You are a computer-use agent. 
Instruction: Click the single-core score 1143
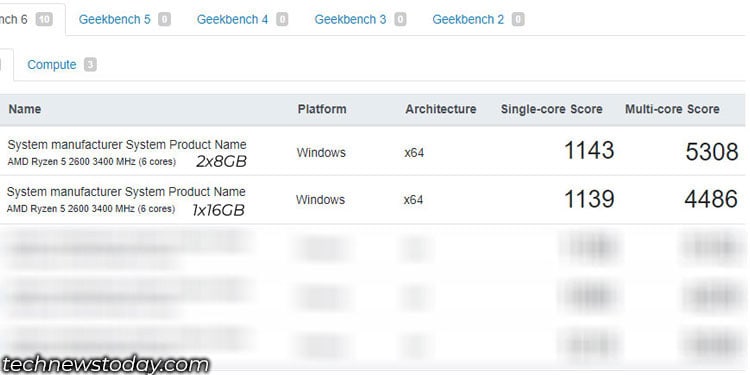589,151
